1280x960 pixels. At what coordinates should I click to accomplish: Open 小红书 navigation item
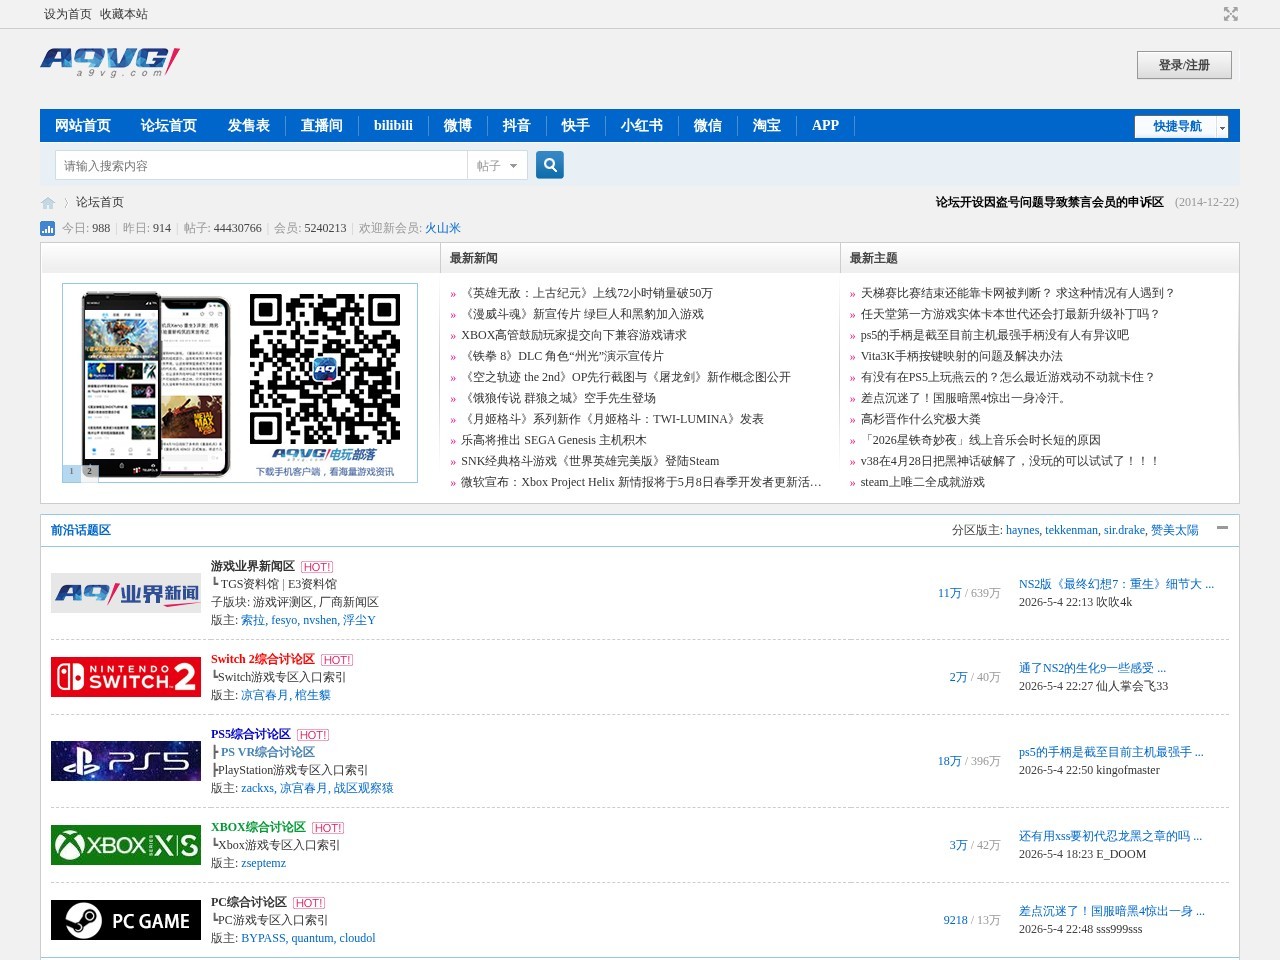(x=642, y=126)
